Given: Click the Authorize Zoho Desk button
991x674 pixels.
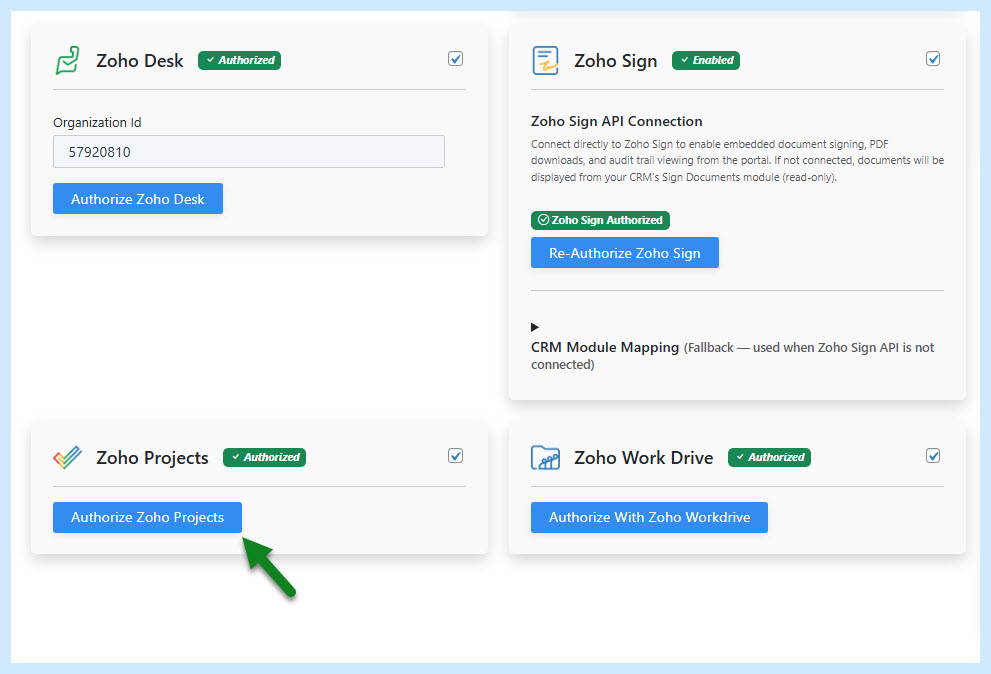Looking at the screenshot, I should [138, 199].
